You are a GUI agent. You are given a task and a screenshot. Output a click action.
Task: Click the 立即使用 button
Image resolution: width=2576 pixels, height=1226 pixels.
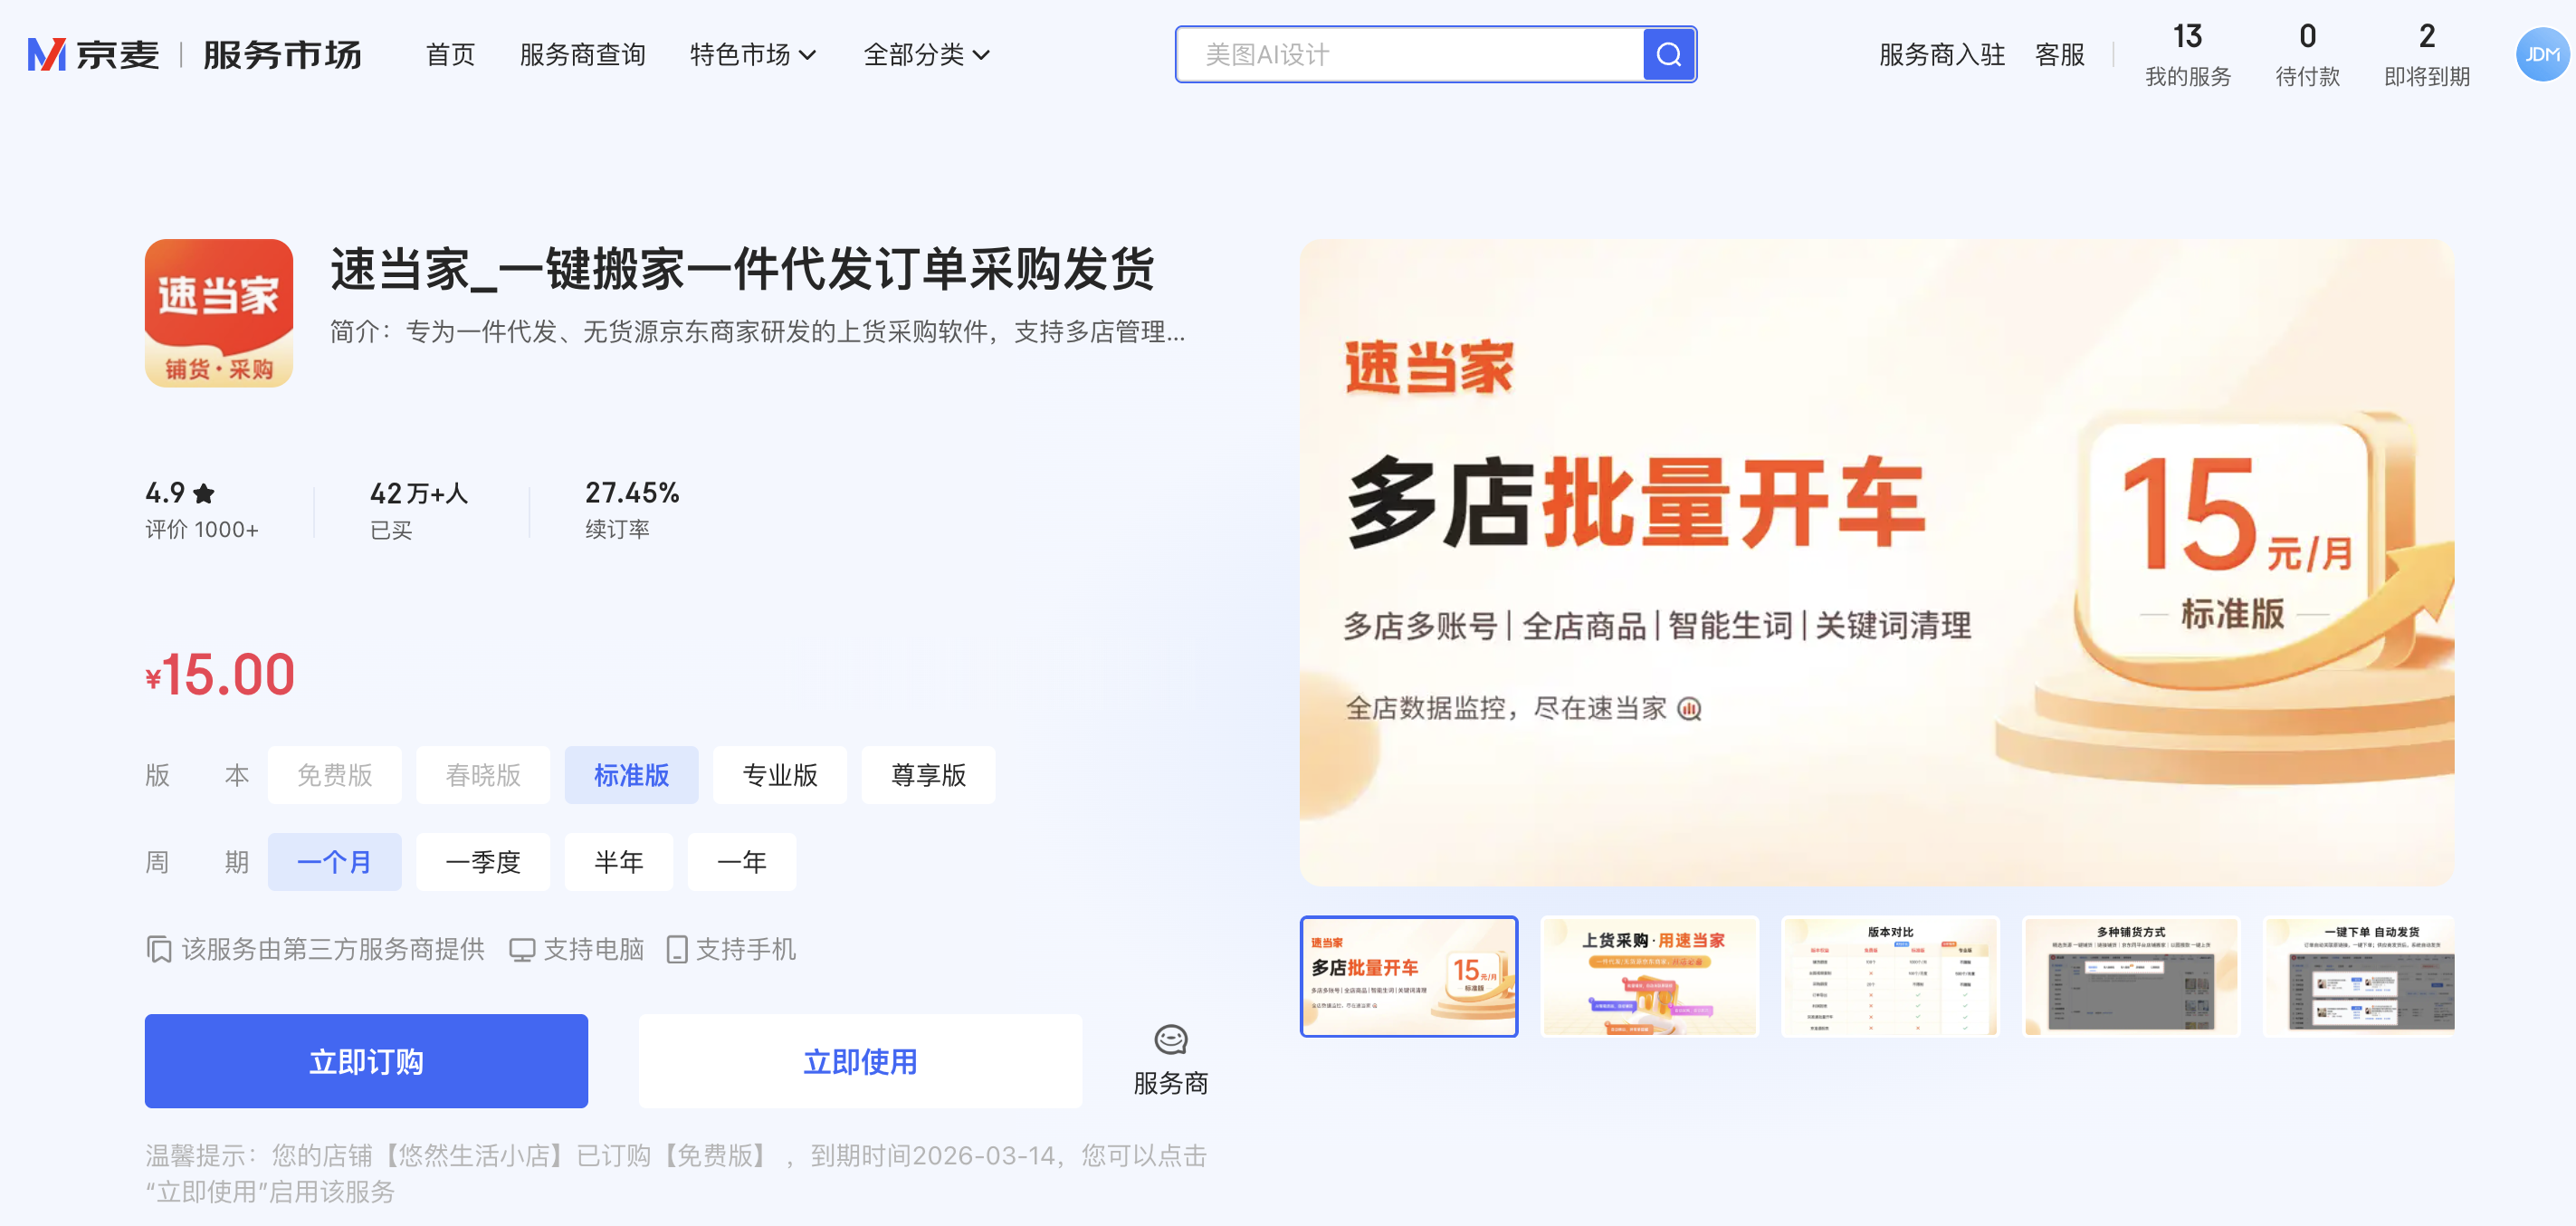(860, 1061)
